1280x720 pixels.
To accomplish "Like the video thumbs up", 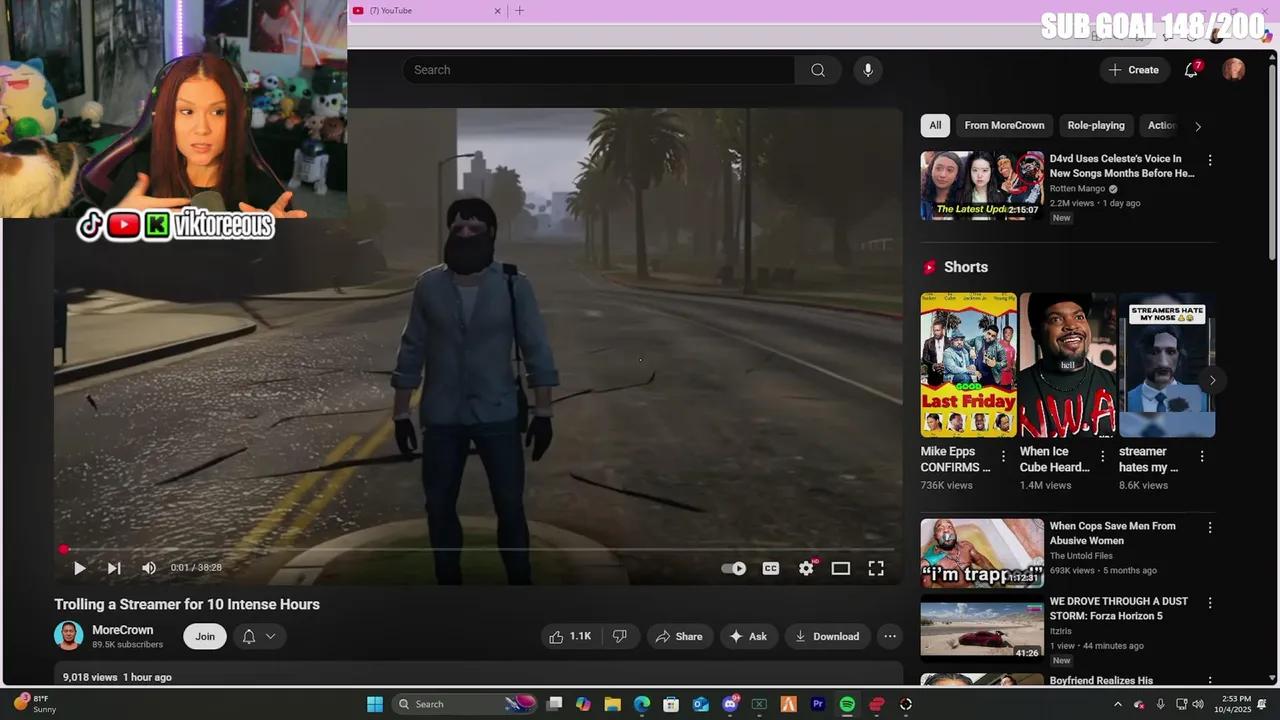I will 571,636.
